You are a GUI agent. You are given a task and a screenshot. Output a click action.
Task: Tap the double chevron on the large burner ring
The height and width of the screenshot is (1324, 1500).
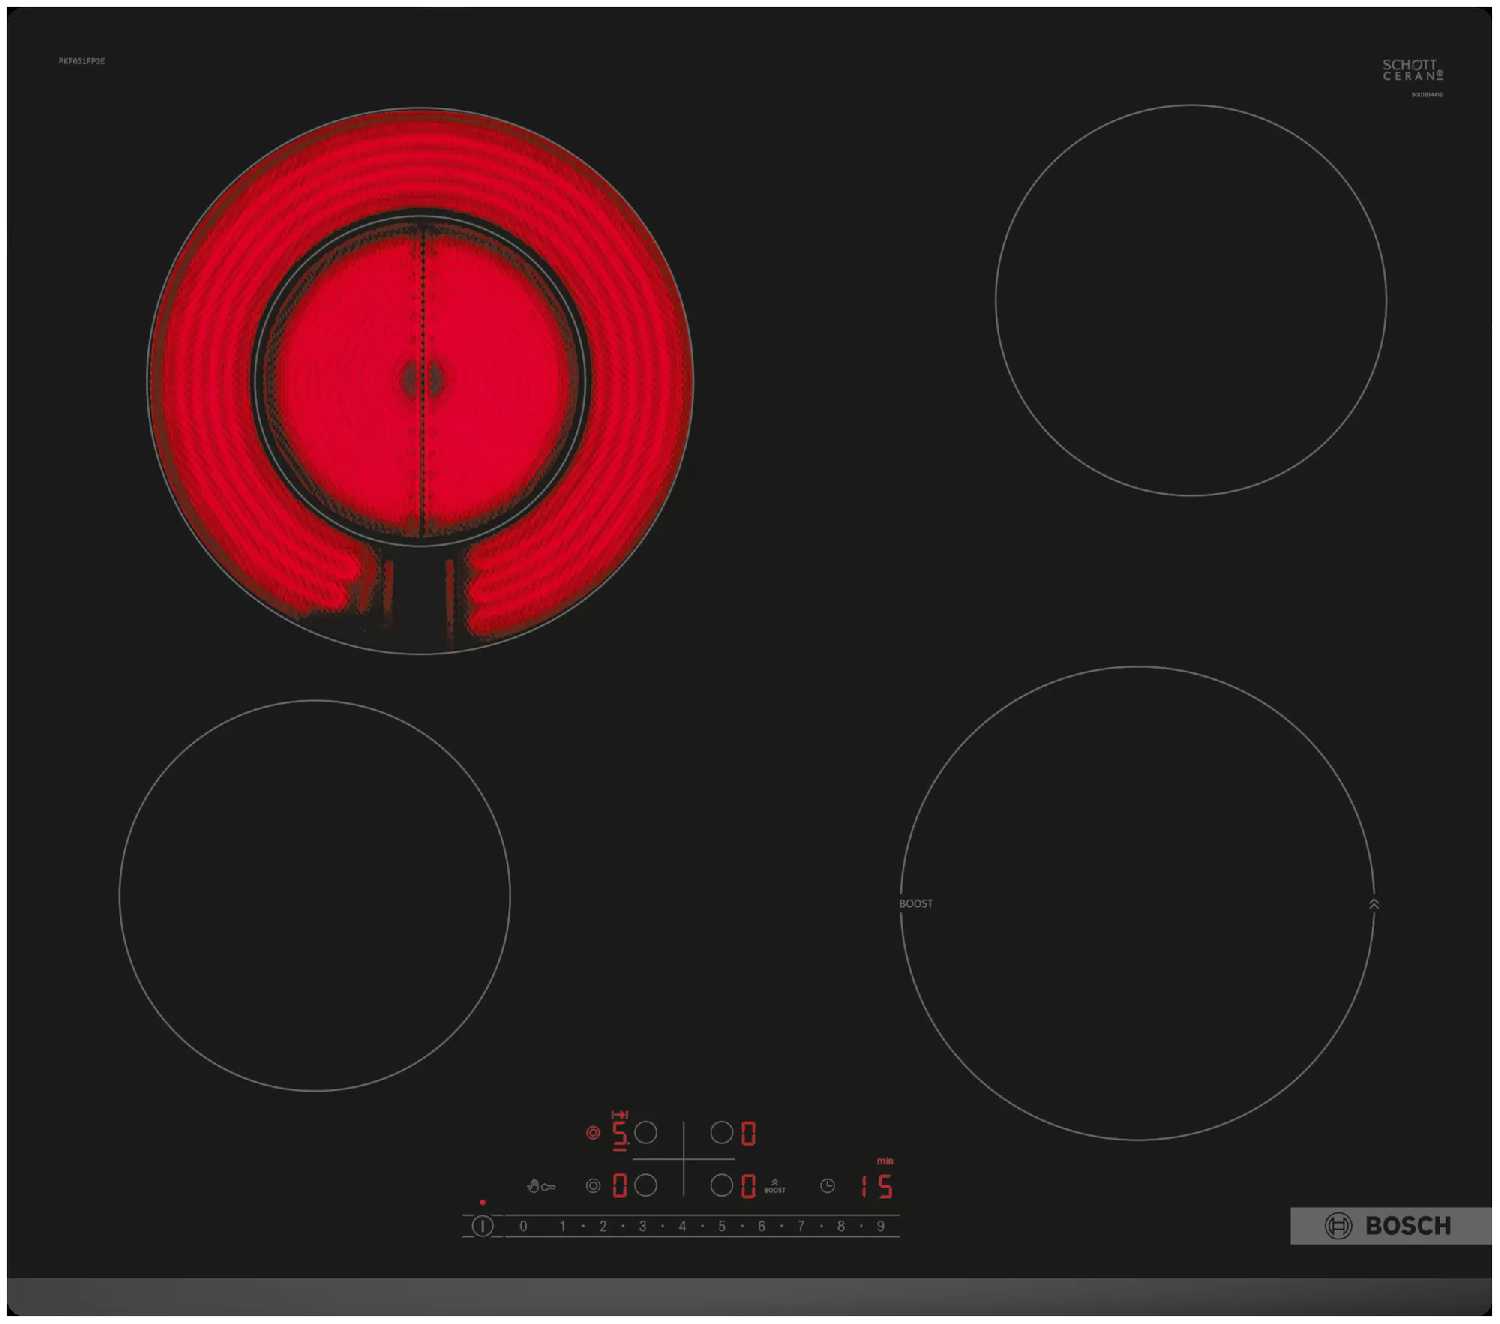click(x=1374, y=904)
